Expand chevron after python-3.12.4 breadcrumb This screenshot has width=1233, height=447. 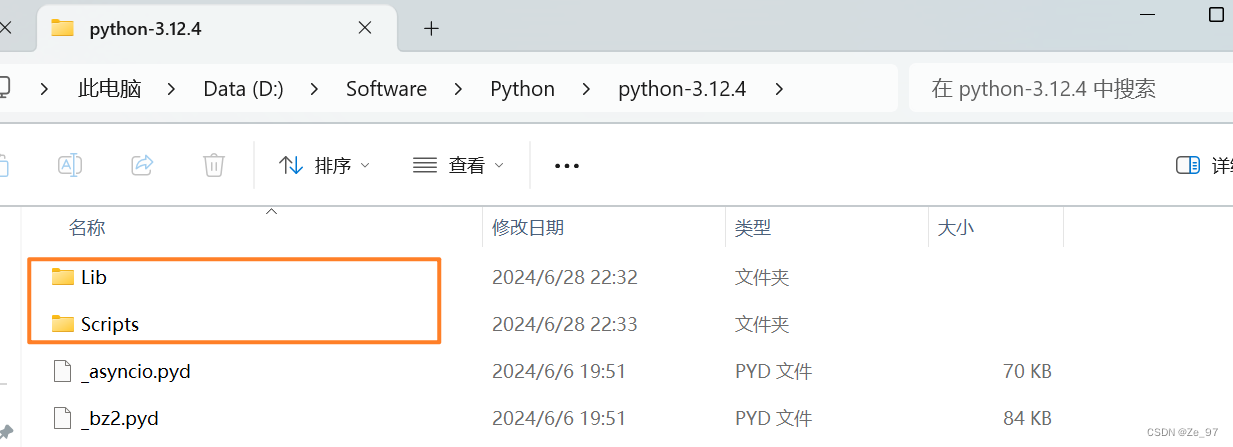pos(778,89)
